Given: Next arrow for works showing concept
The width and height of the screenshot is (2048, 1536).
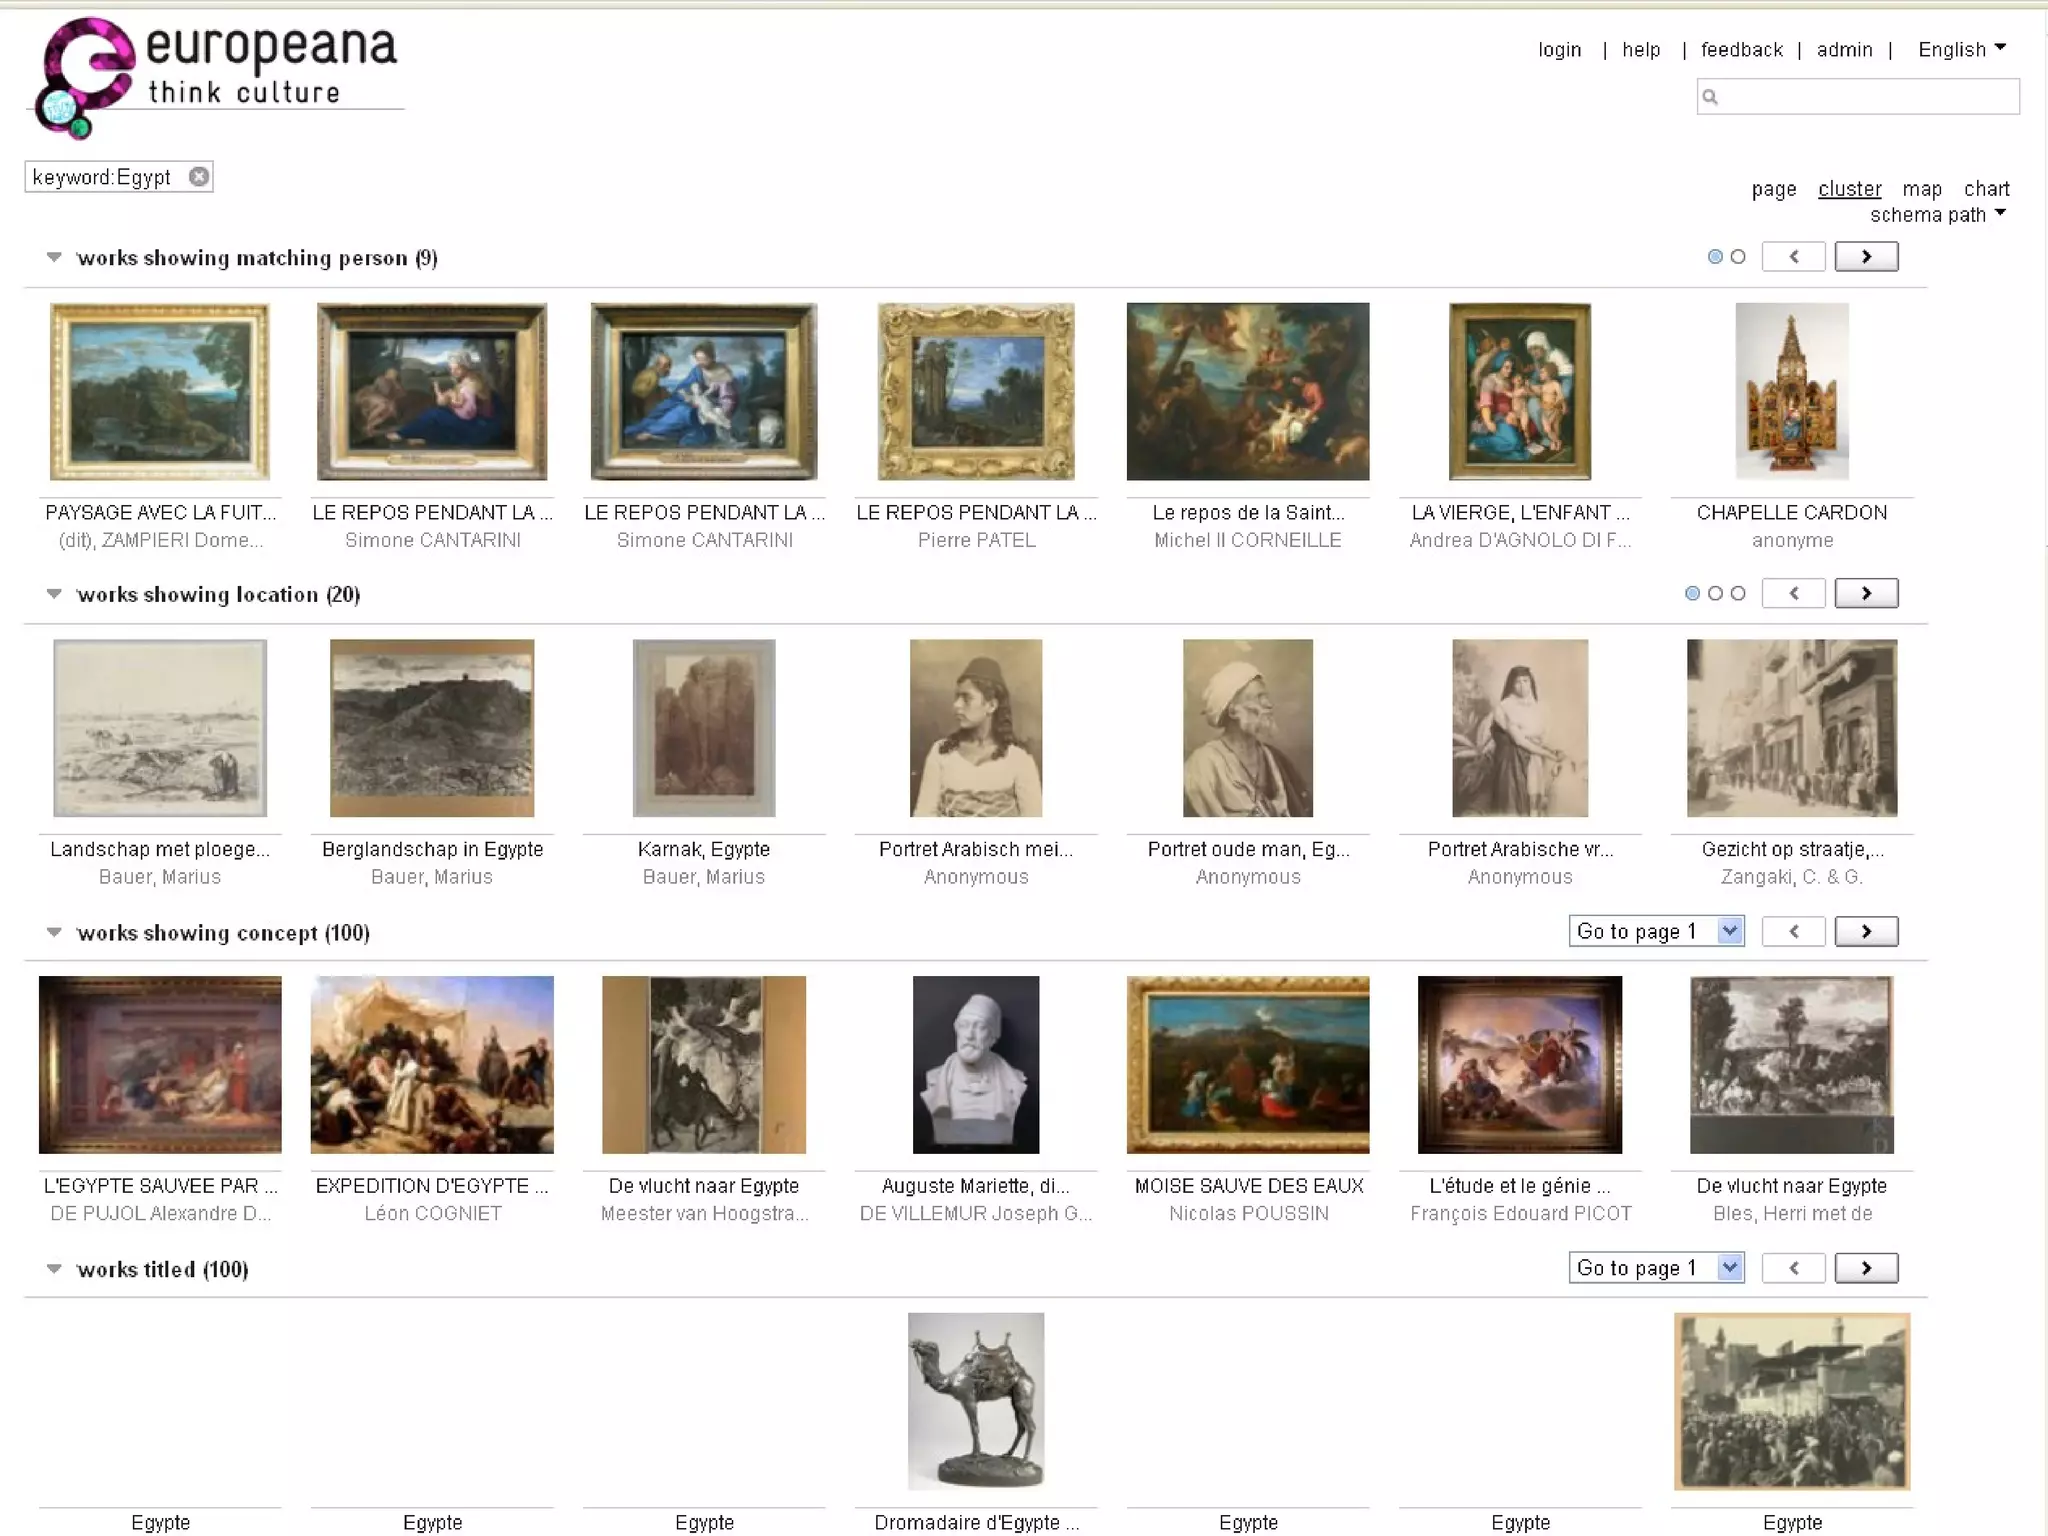Looking at the screenshot, I should coord(1865,932).
